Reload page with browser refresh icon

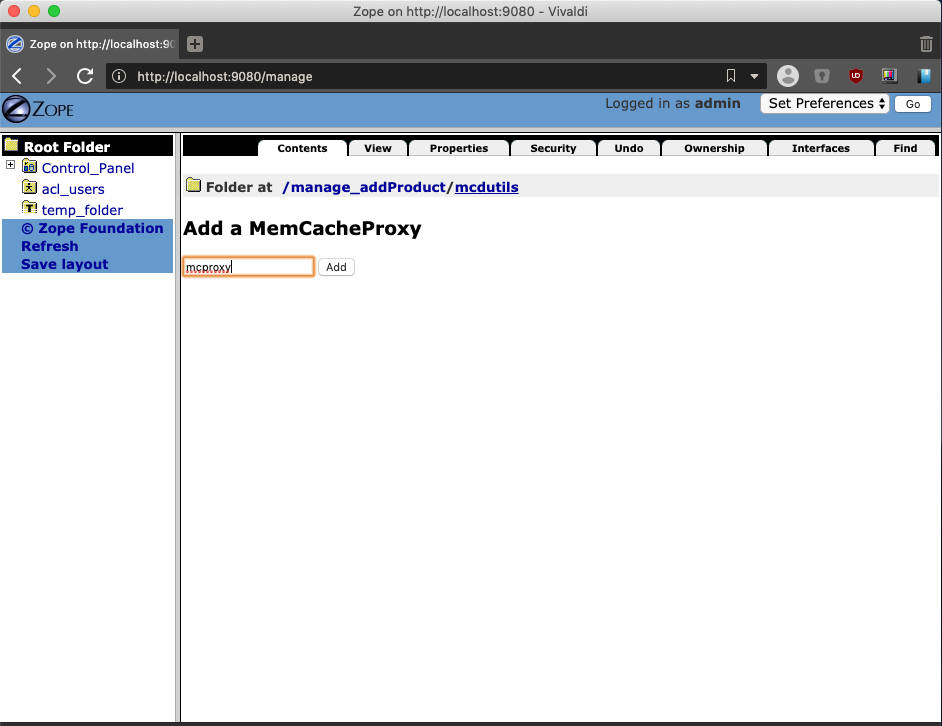(x=85, y=76)
